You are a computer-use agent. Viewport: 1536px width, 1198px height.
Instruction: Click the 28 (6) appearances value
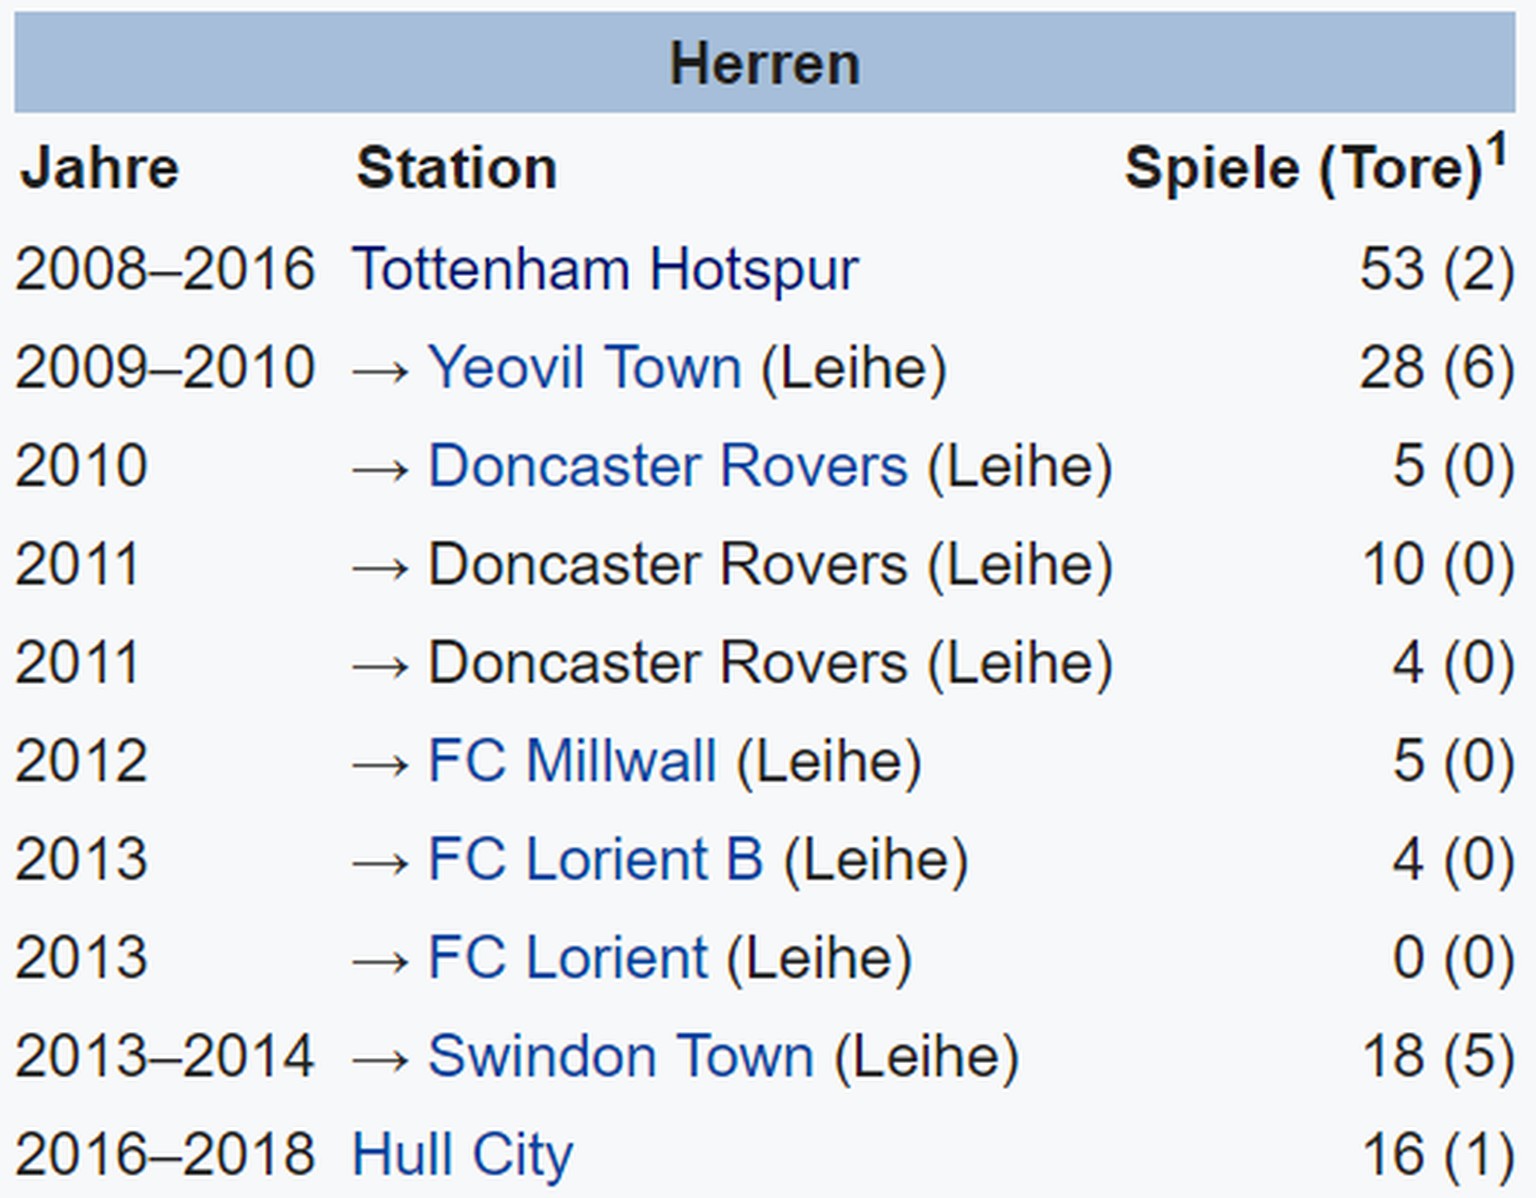click(x=1436, y=368)
